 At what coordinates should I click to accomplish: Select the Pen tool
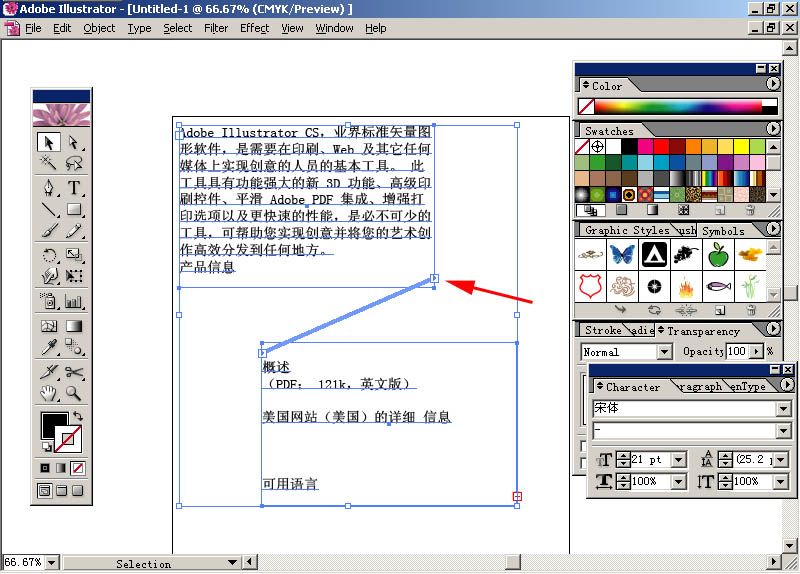click(x=49, y=188)
